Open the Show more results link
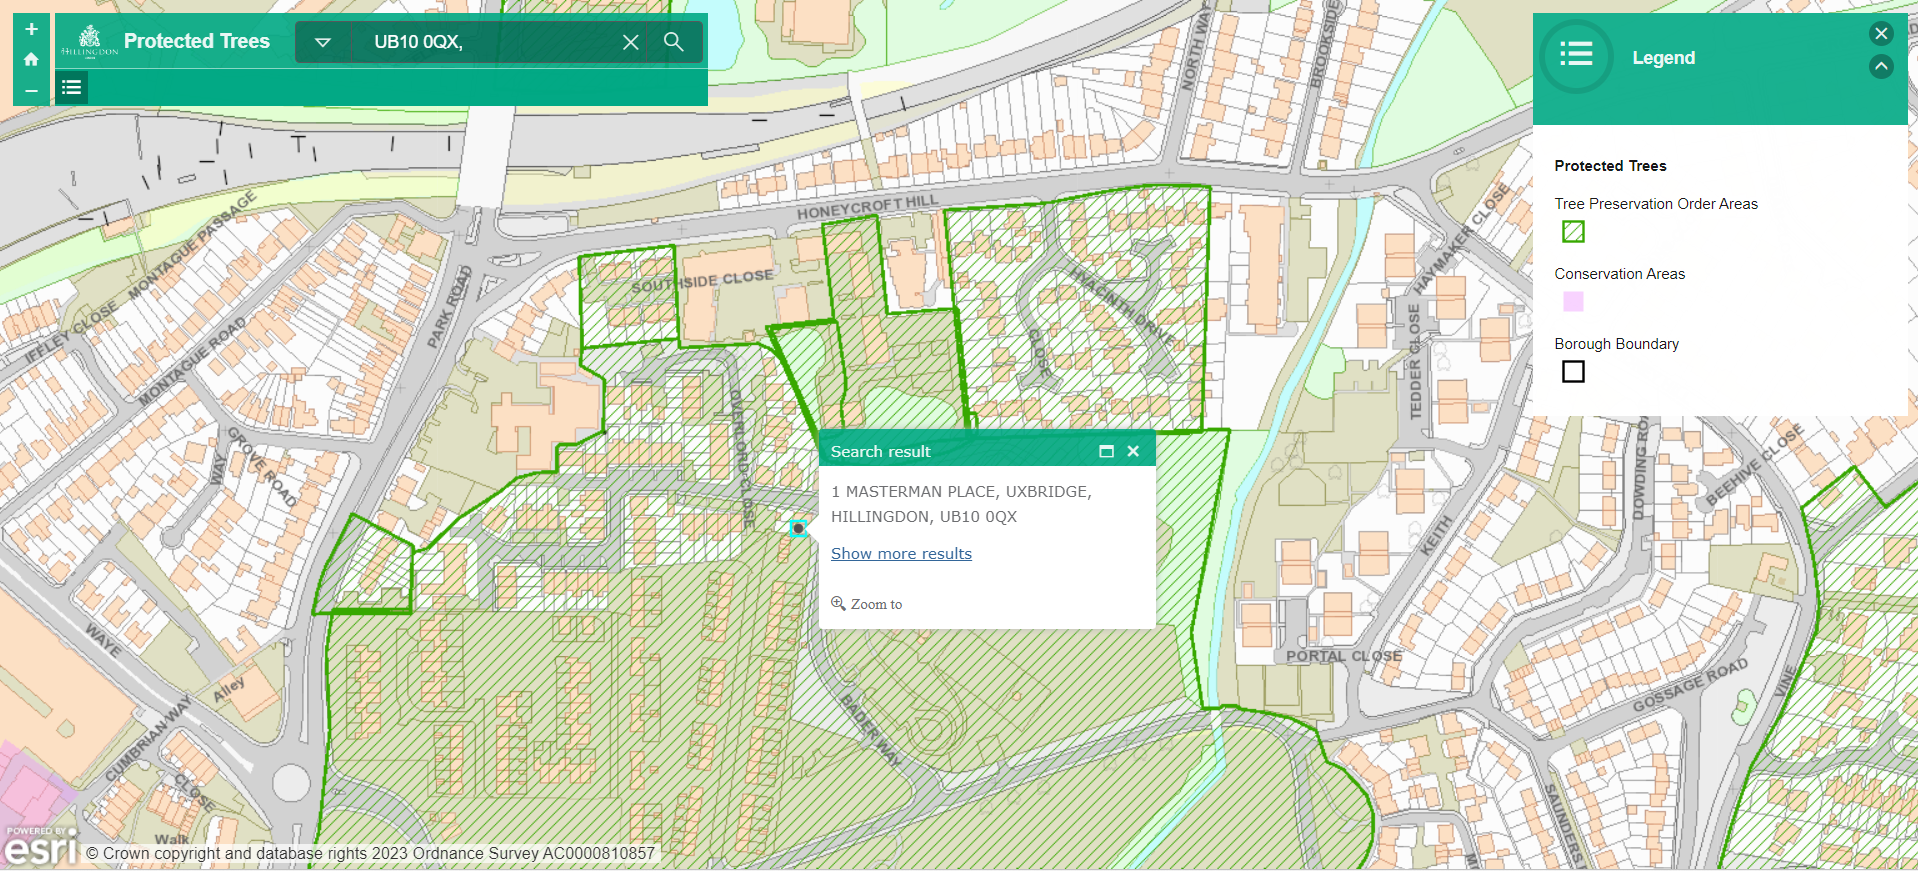The height and width of the screenshot is (871, 1918). coord(901,554)
